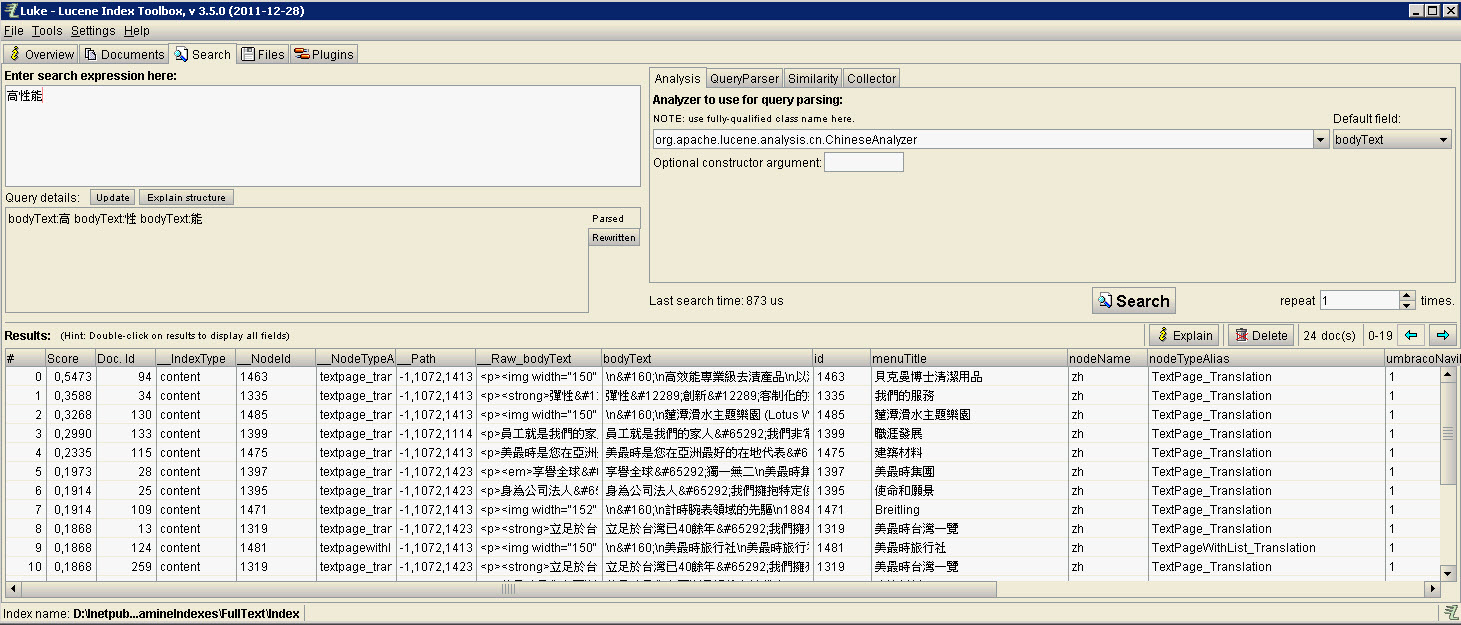Click the __Raw_bodyText column header
Screen dimensions: 1461x625
pyautogui.click(x=538, y=358)
